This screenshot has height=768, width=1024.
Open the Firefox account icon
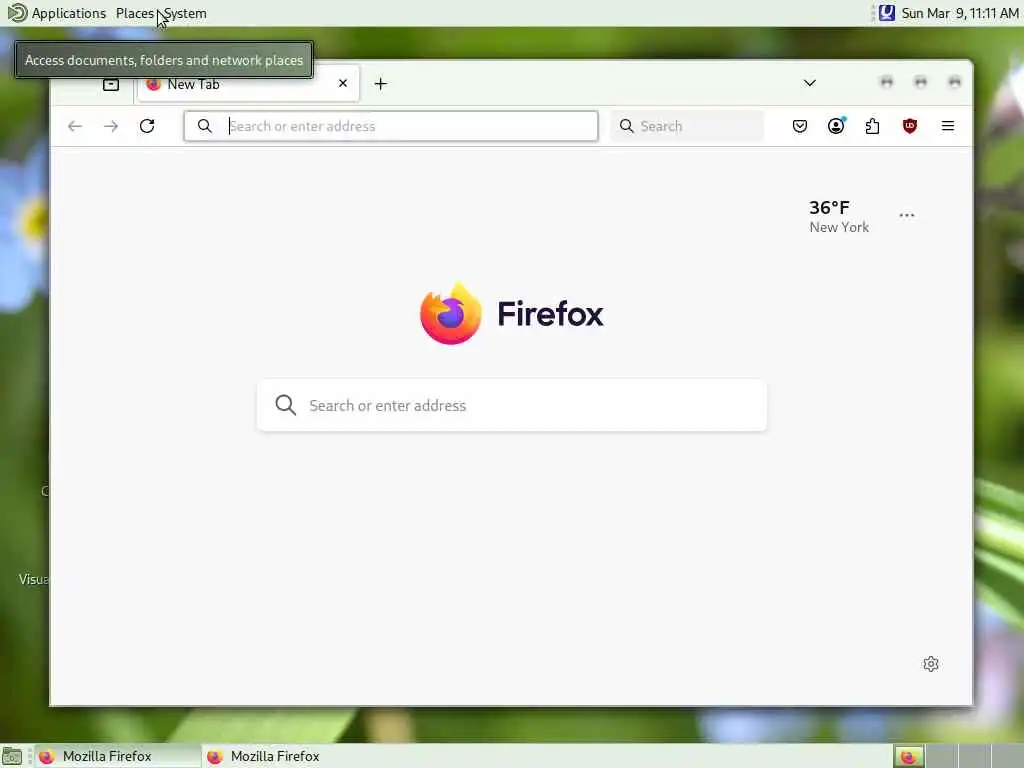(x=836, y=126)
